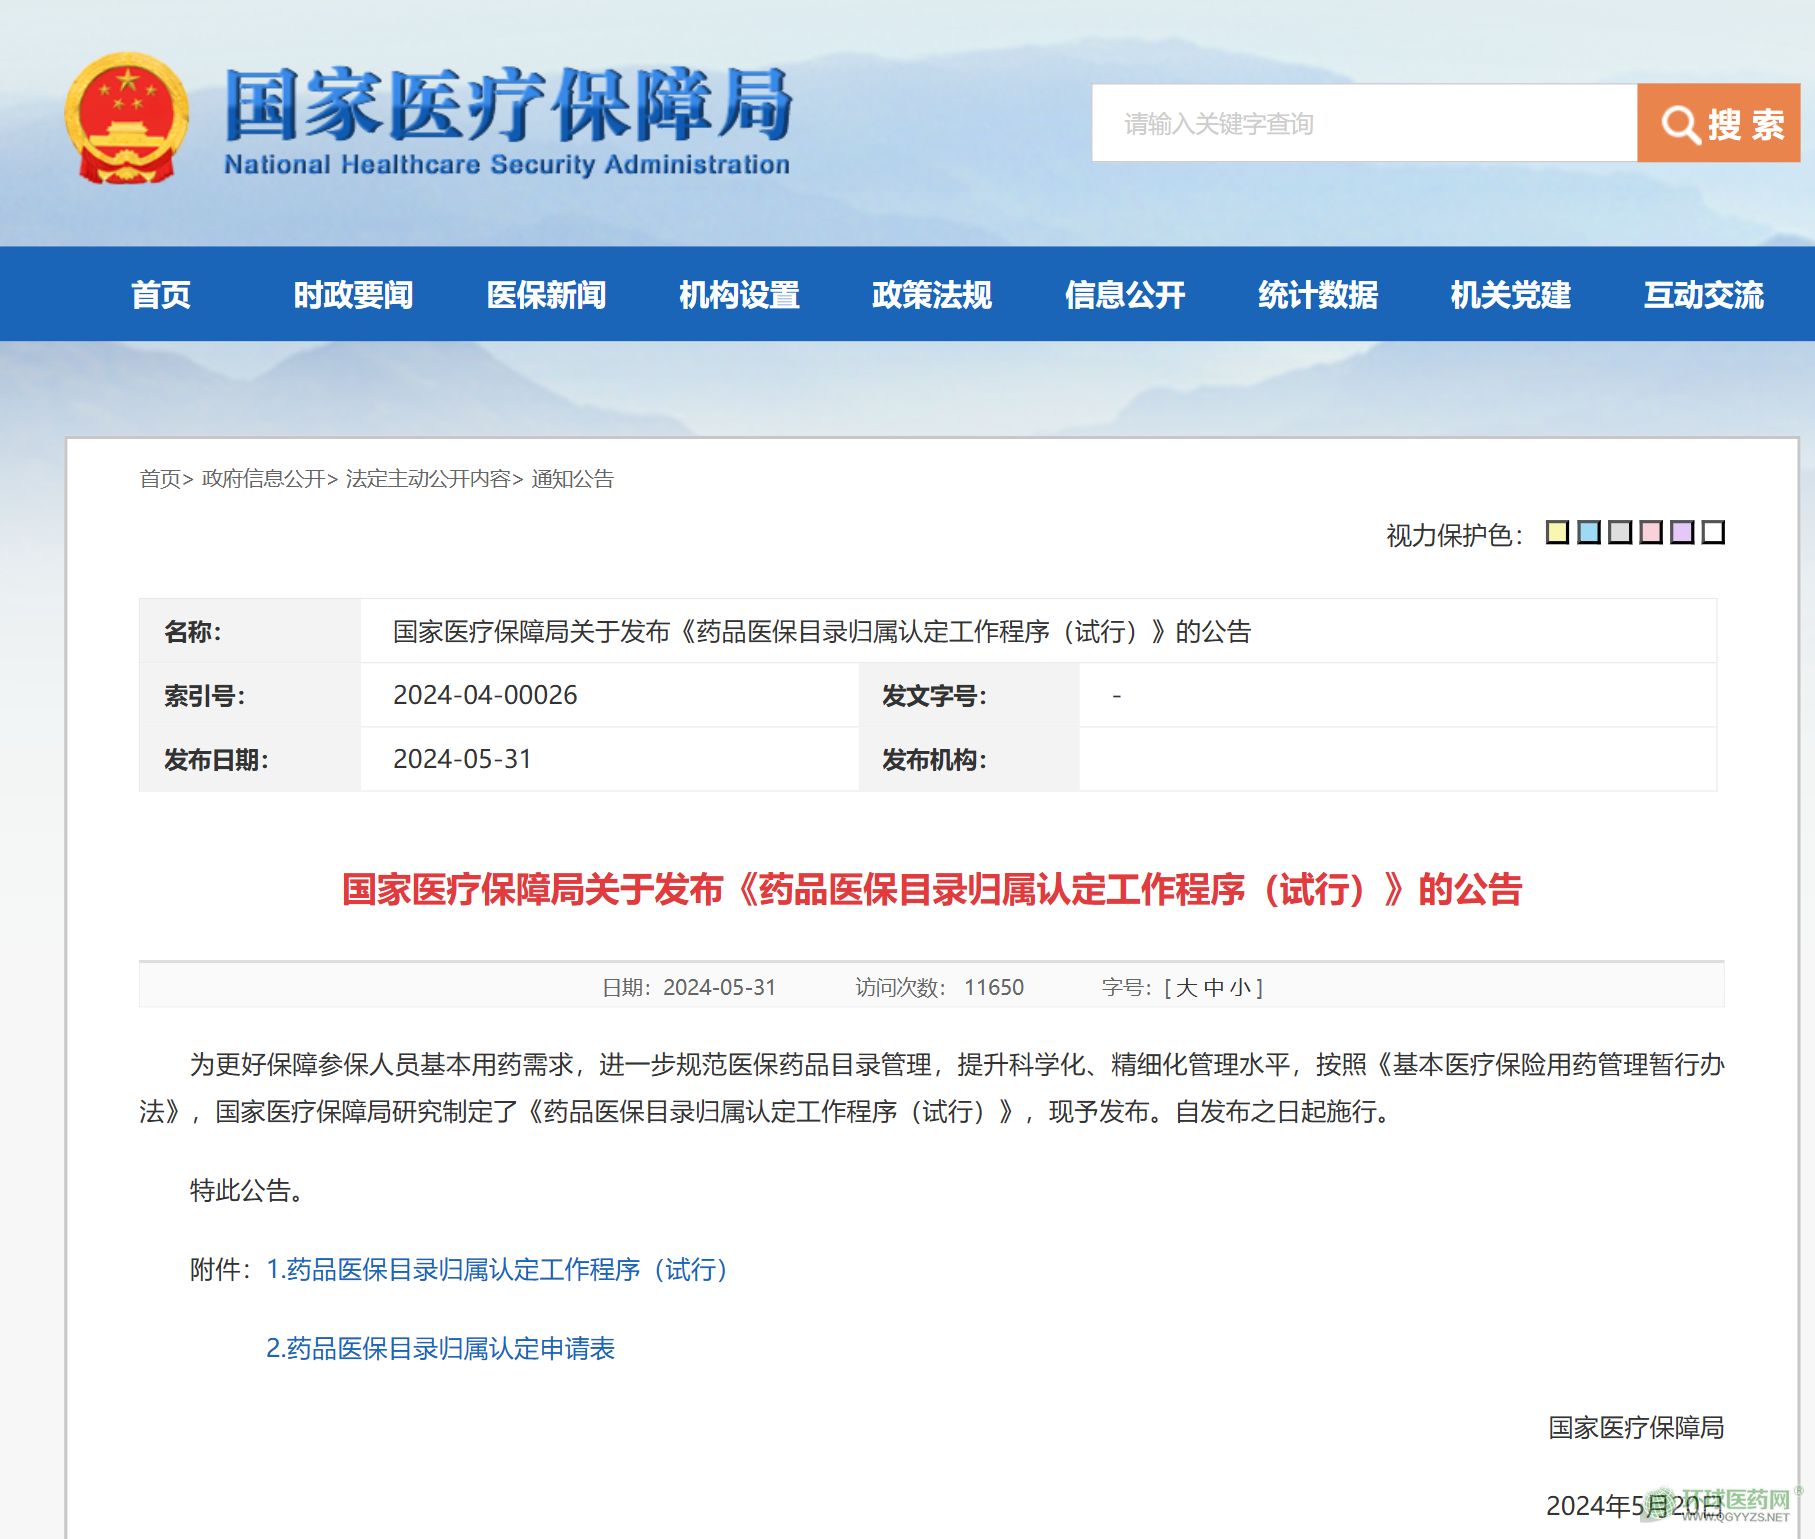Click the national emblem logo
1815x1539 pixels.
[126, 119]
